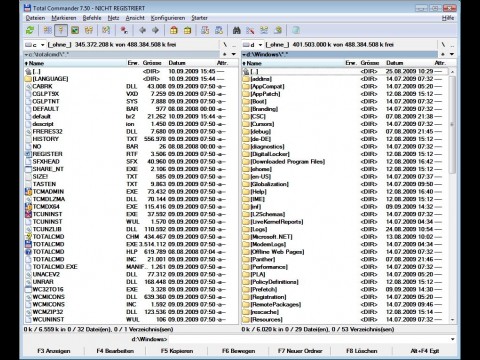Open the Konfigurieren menu
480x360 pixels.
point(168,18)
